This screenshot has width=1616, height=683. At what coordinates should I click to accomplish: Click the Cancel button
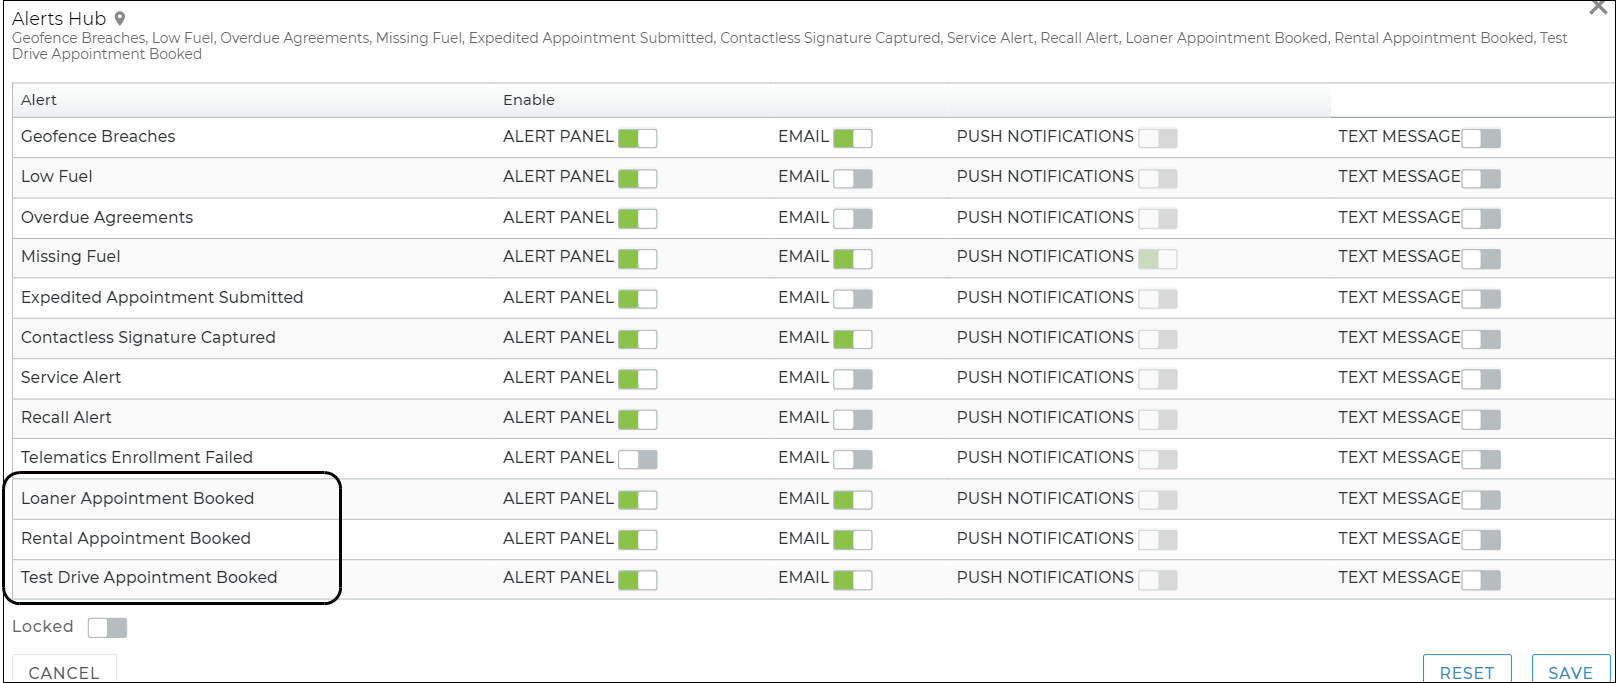[x=64, y=671]
